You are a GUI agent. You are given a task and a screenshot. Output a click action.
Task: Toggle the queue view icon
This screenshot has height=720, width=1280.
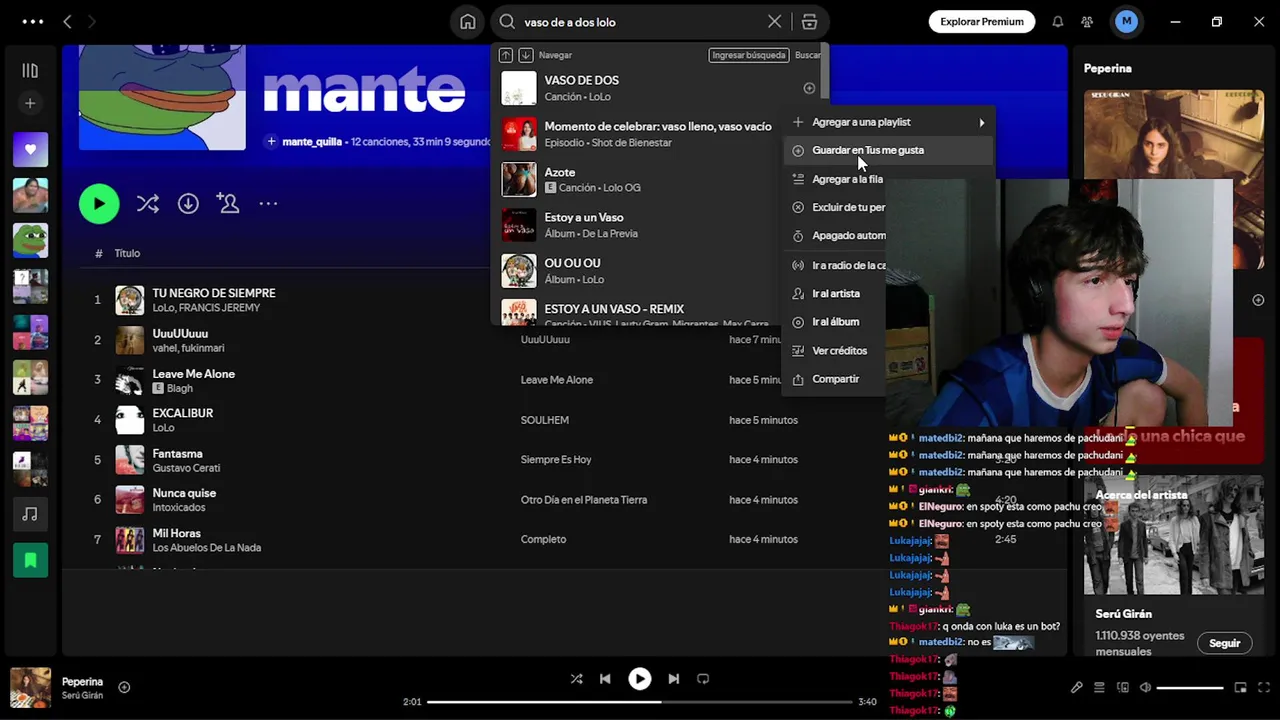point(1099,688)
